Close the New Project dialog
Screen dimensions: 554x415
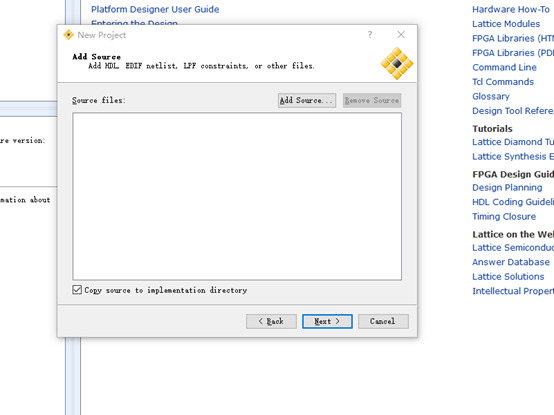(401, 35)
